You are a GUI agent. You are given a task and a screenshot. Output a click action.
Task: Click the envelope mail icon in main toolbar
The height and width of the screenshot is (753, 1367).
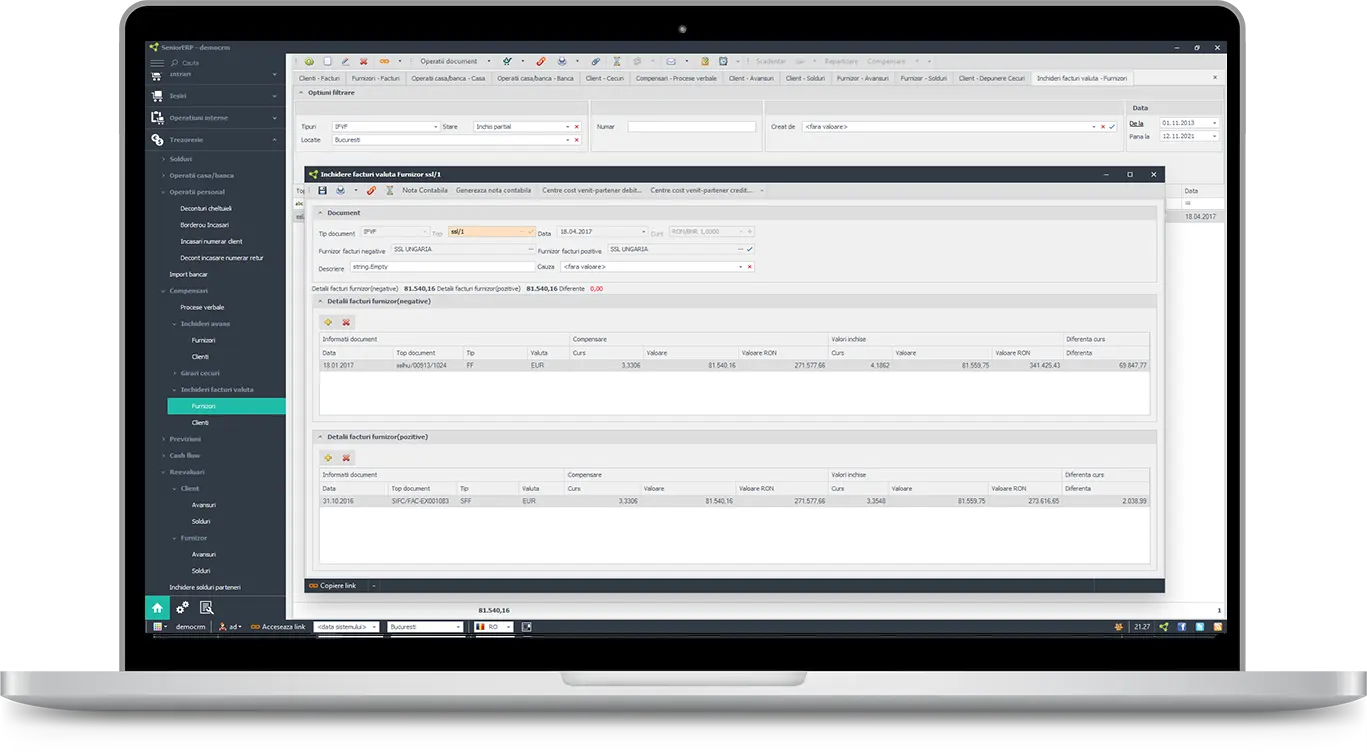(671, 61)
